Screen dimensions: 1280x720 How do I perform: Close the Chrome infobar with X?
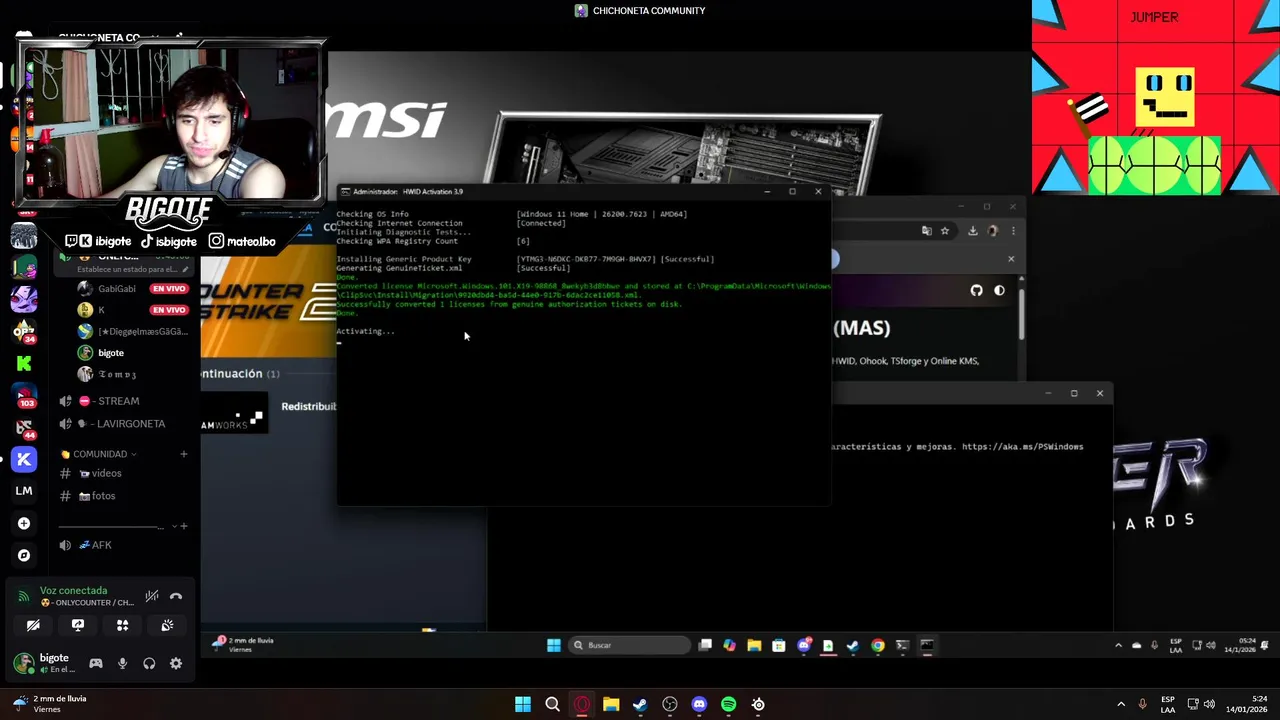(1010, 259)
